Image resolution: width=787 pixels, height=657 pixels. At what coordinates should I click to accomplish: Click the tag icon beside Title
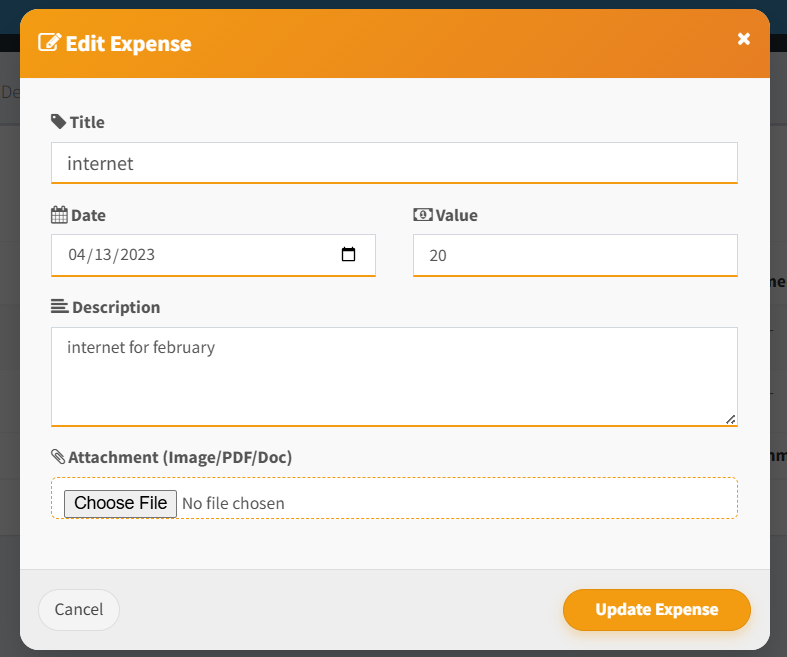[58, 121]
